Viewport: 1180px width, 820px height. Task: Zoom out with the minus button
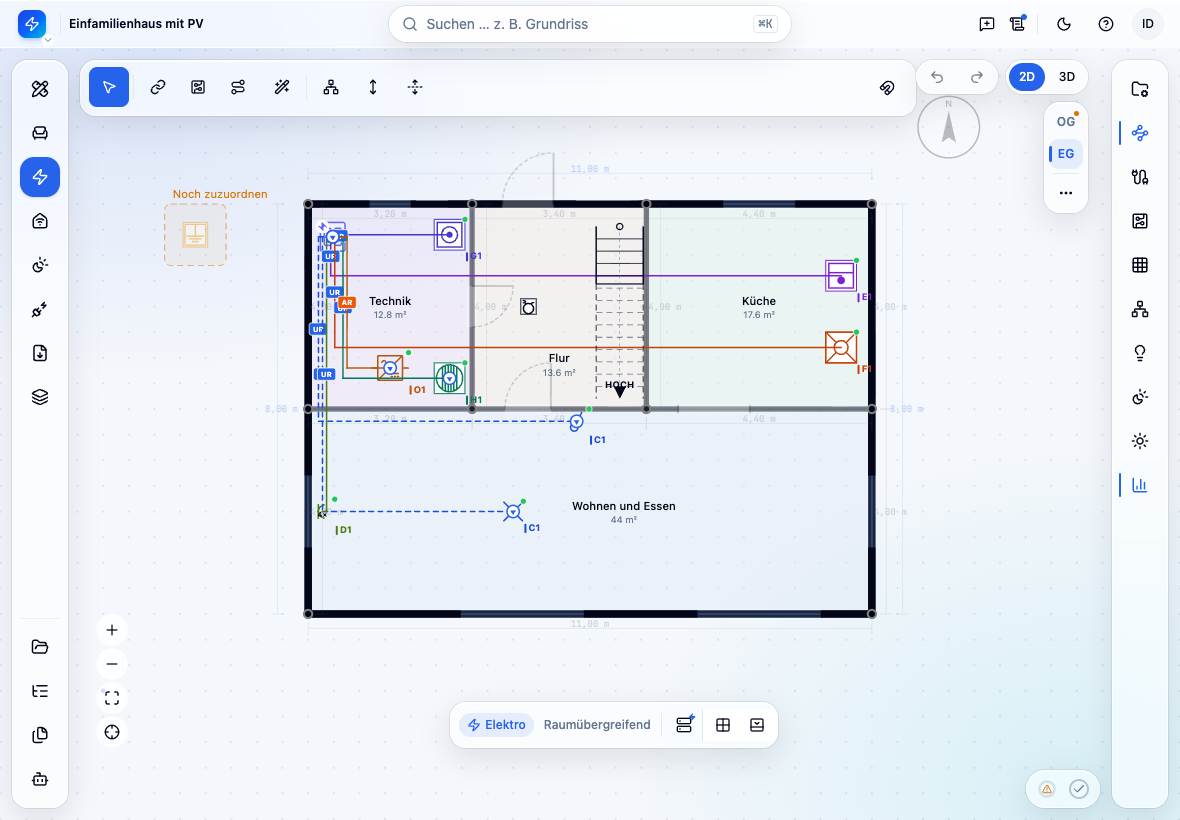(x=112, y=664)
